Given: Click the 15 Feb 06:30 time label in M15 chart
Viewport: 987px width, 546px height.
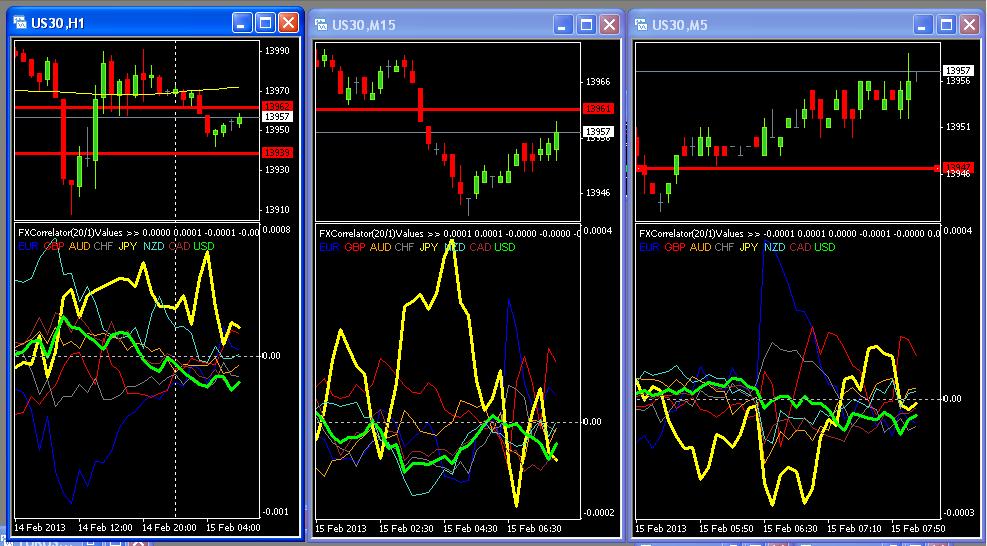Looking at the screenshot, I should (534, 528).
